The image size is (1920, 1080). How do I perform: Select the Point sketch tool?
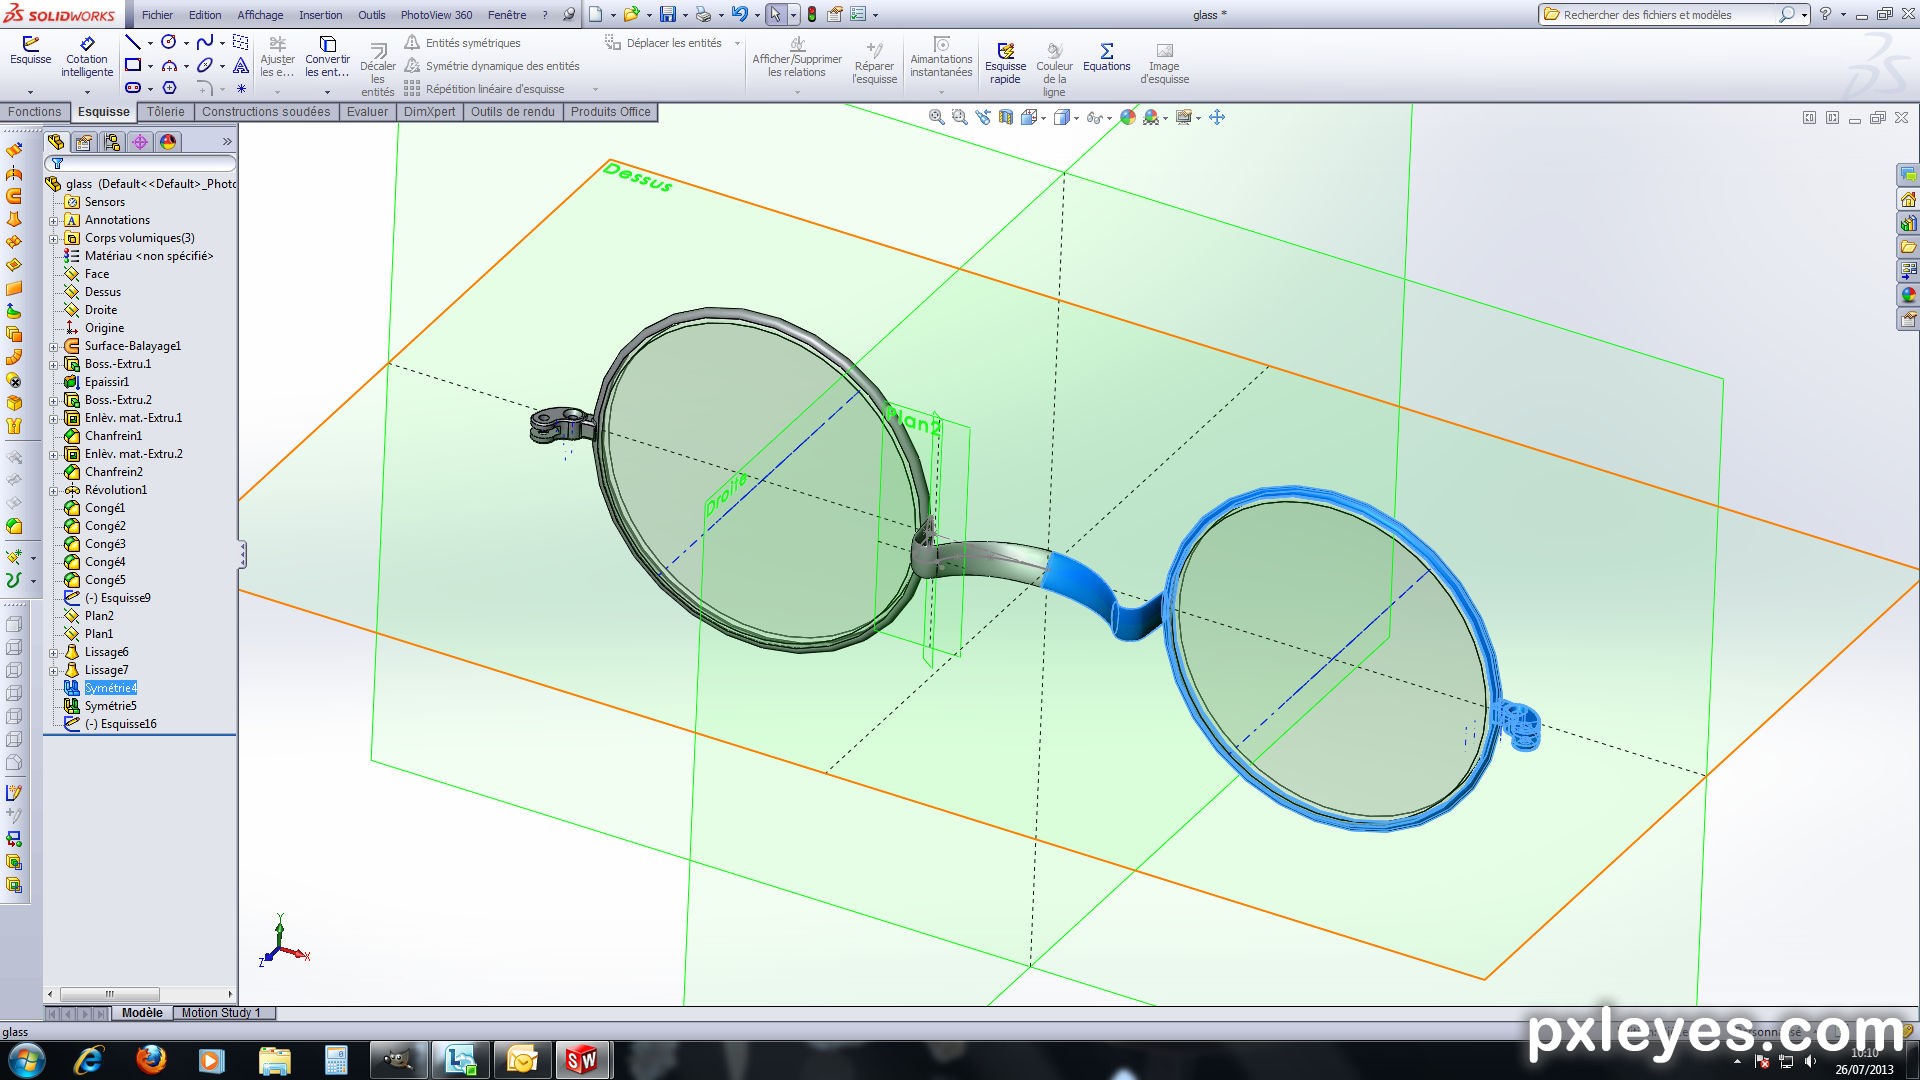click(x=241, y=88)
